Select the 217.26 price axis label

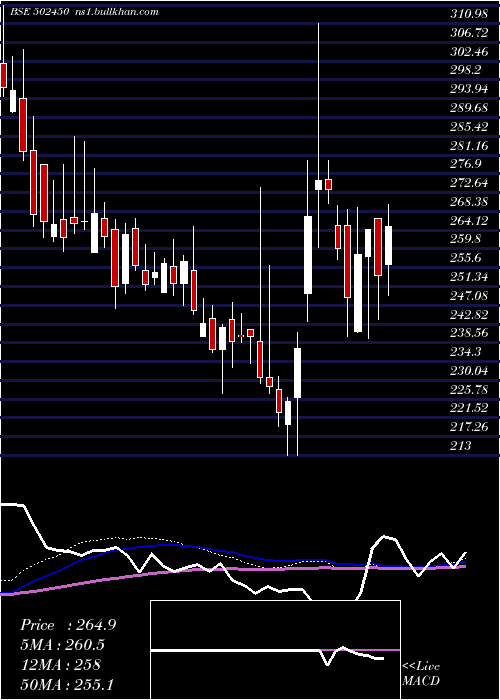[469, 427]
